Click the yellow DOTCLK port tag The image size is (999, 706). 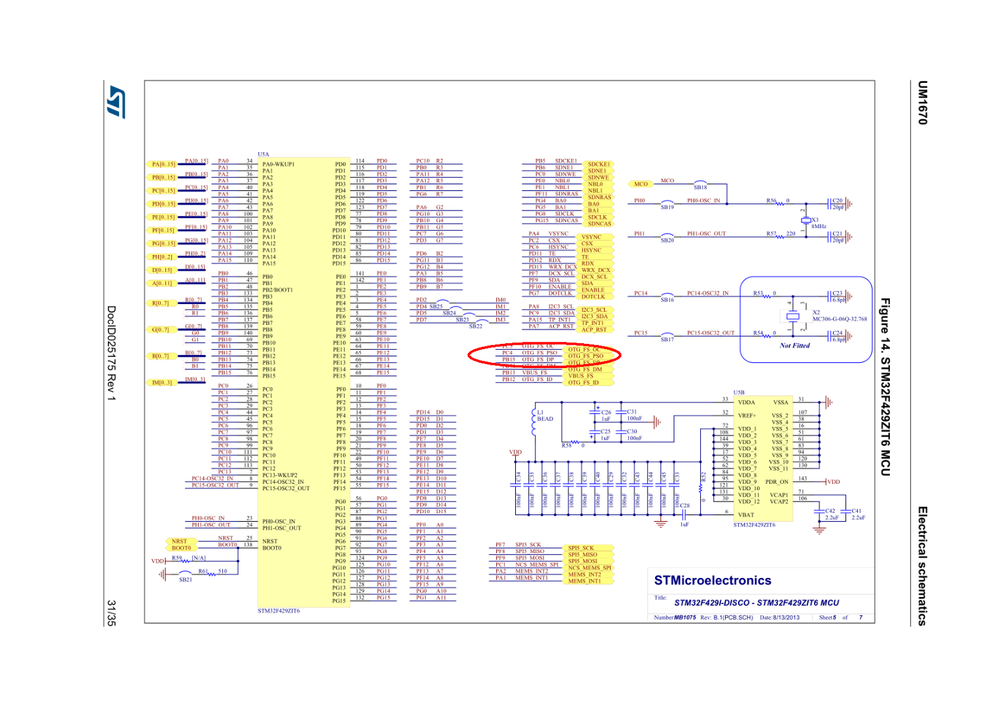point(595,296)
